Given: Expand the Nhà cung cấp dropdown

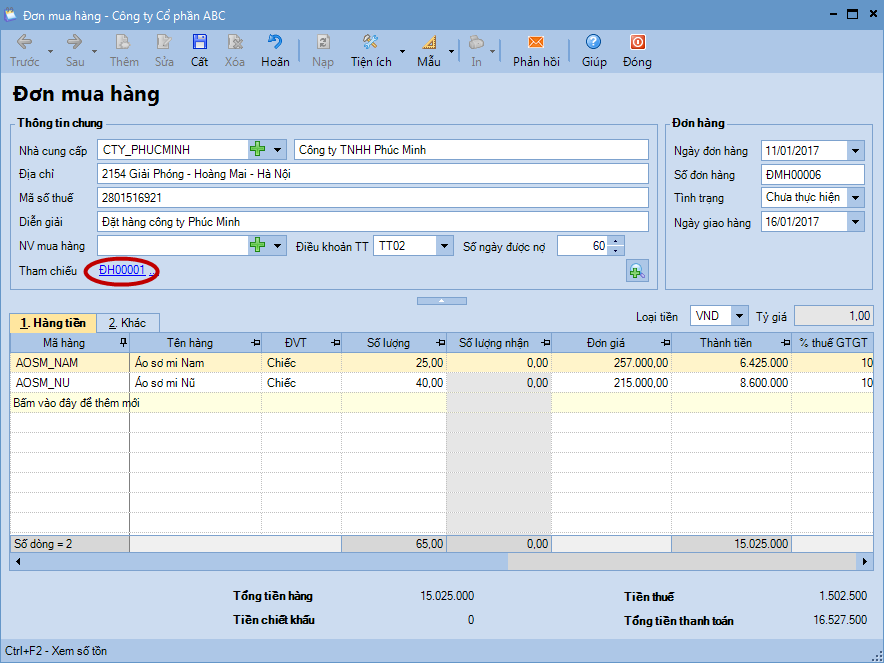Looking at the screenshot, I should pyautogui.click(x=278, y=149).
